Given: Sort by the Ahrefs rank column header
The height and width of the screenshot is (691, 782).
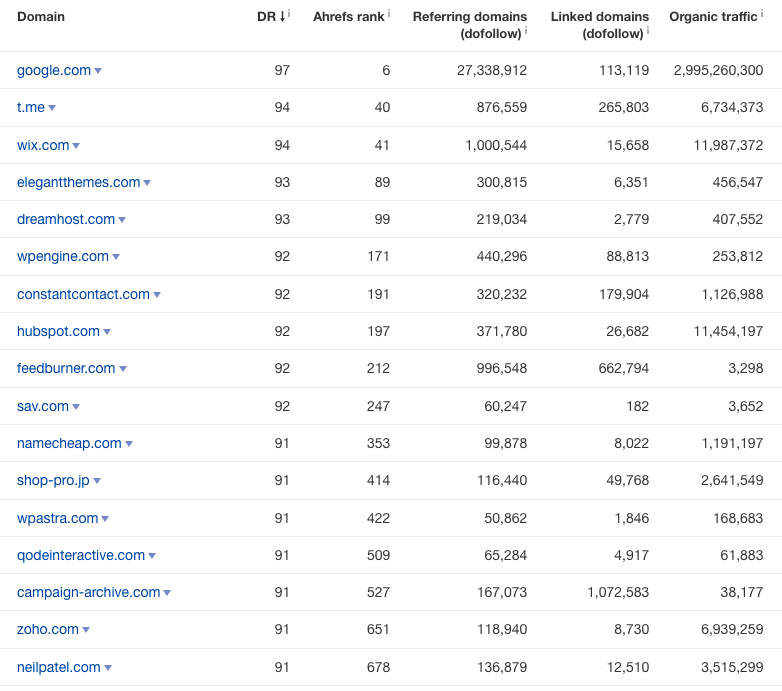Looking at the screenshot, I should click(349, 16).
